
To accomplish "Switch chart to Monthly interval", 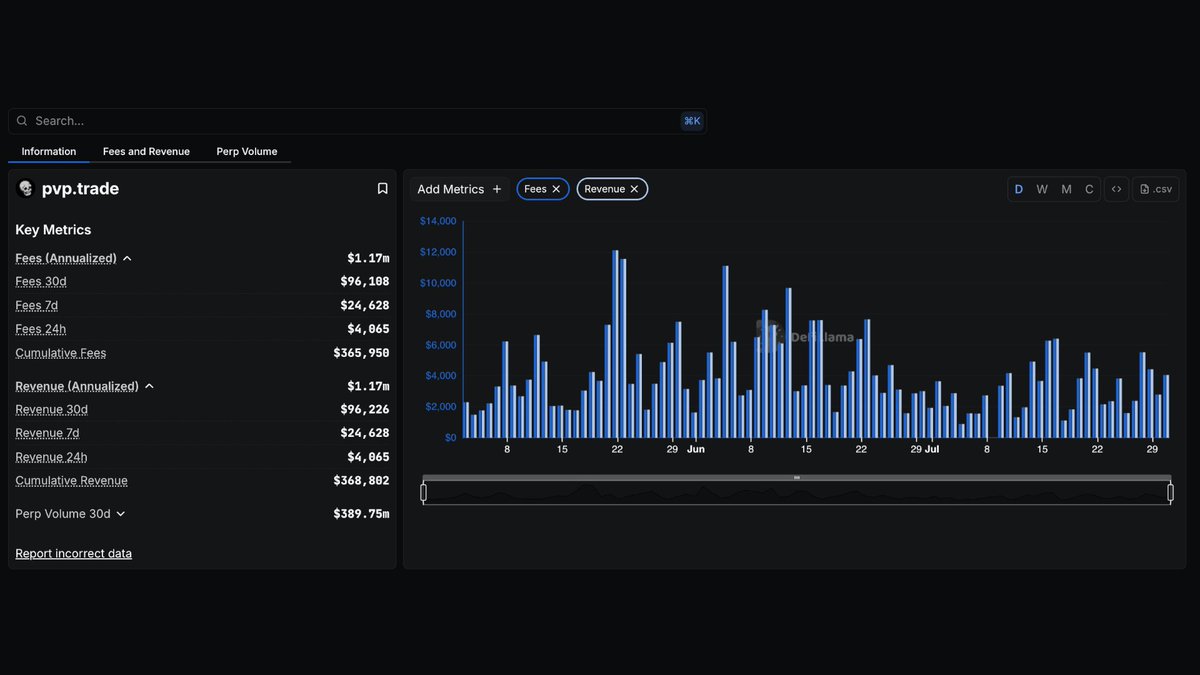I will pos(1066,189).
